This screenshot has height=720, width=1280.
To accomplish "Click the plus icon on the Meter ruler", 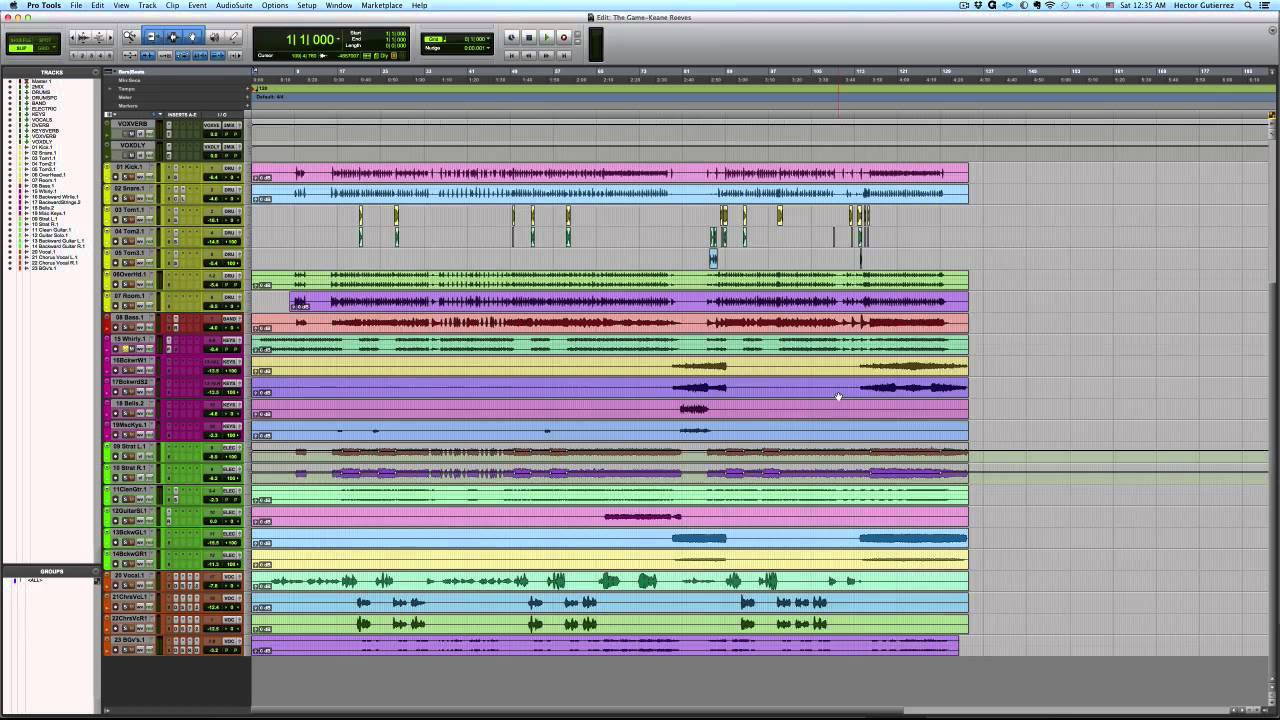I will pos(247,97).
